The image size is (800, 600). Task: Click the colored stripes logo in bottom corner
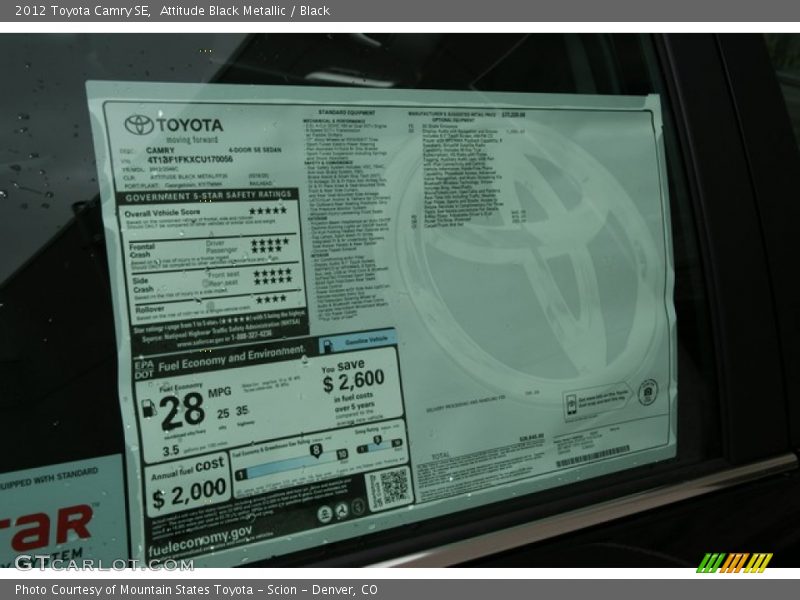click(733, 562)
